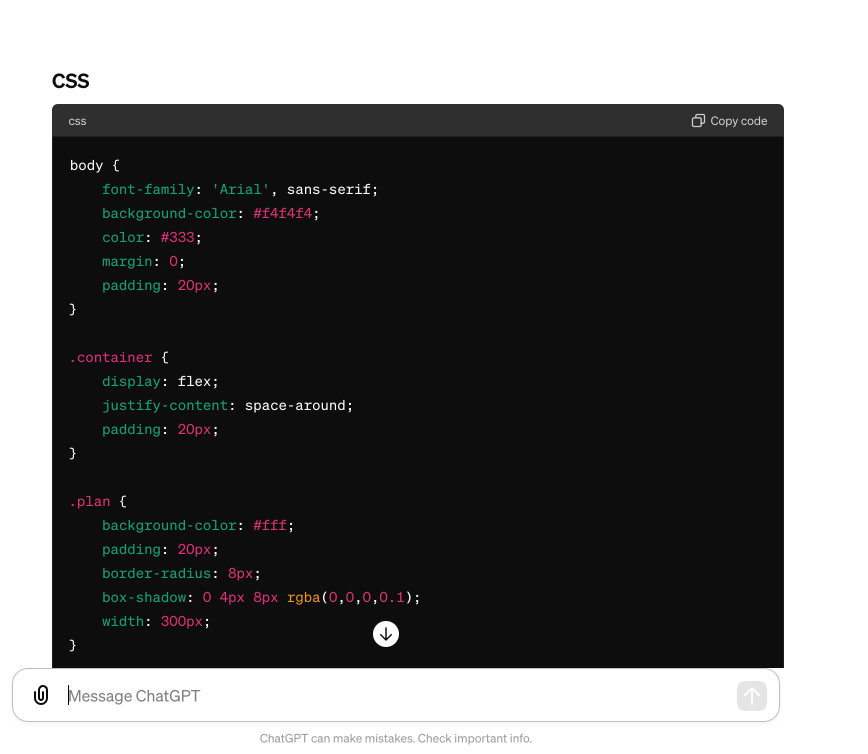The height and width of the screenshot is (754, 868).
Task: Focus the Message ChatGPT input field
Action: pyautogui.click(x=396, y=696)
